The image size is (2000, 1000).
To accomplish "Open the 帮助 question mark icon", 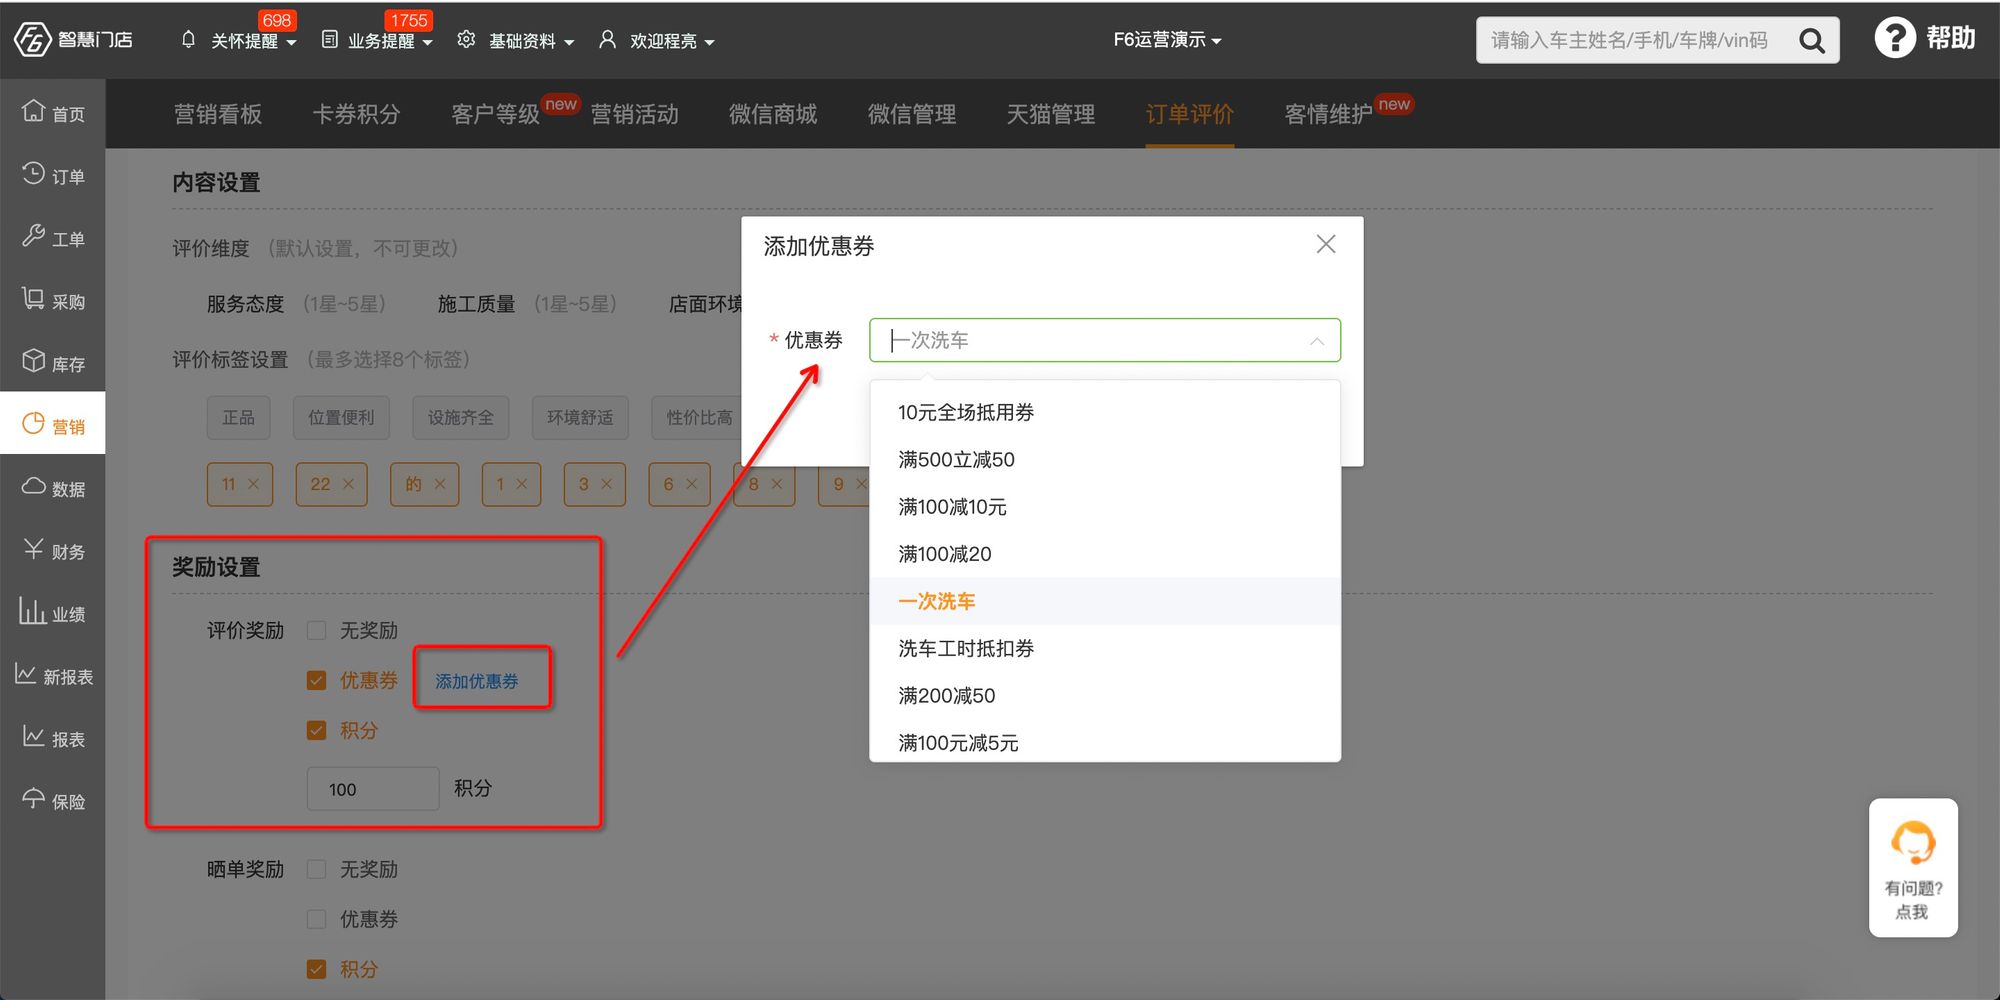I will pos(1894,38).
